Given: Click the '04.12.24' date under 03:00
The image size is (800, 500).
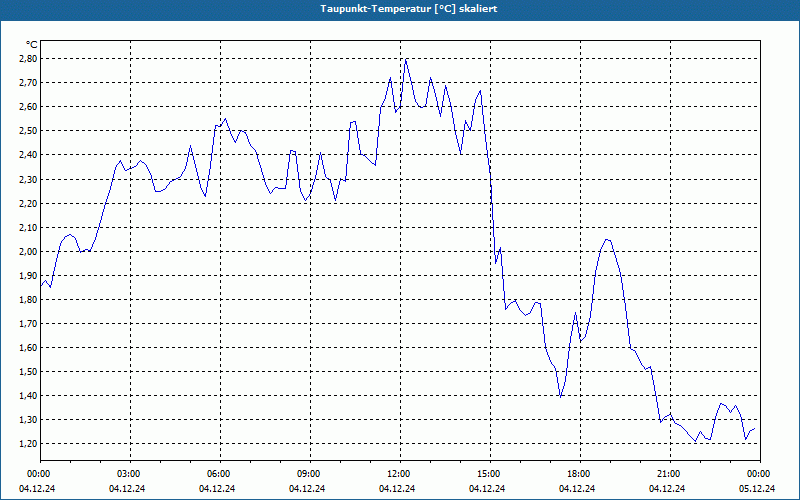Looking at the screenshot, I should click(127, 488).
